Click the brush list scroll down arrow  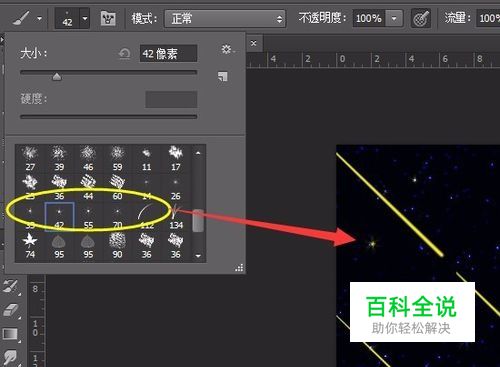198,256
